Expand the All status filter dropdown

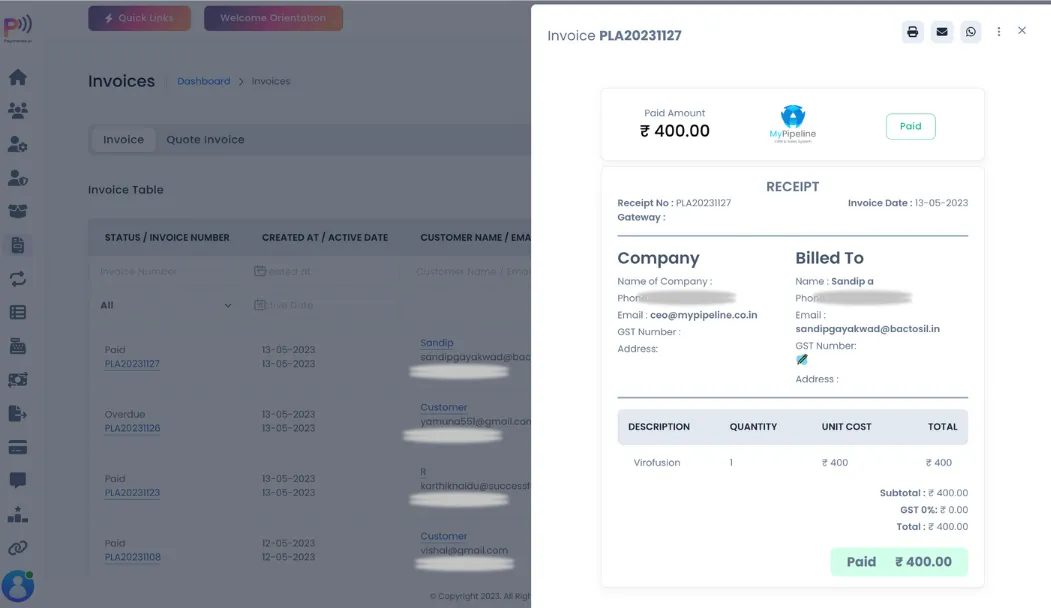coord(166,305)
